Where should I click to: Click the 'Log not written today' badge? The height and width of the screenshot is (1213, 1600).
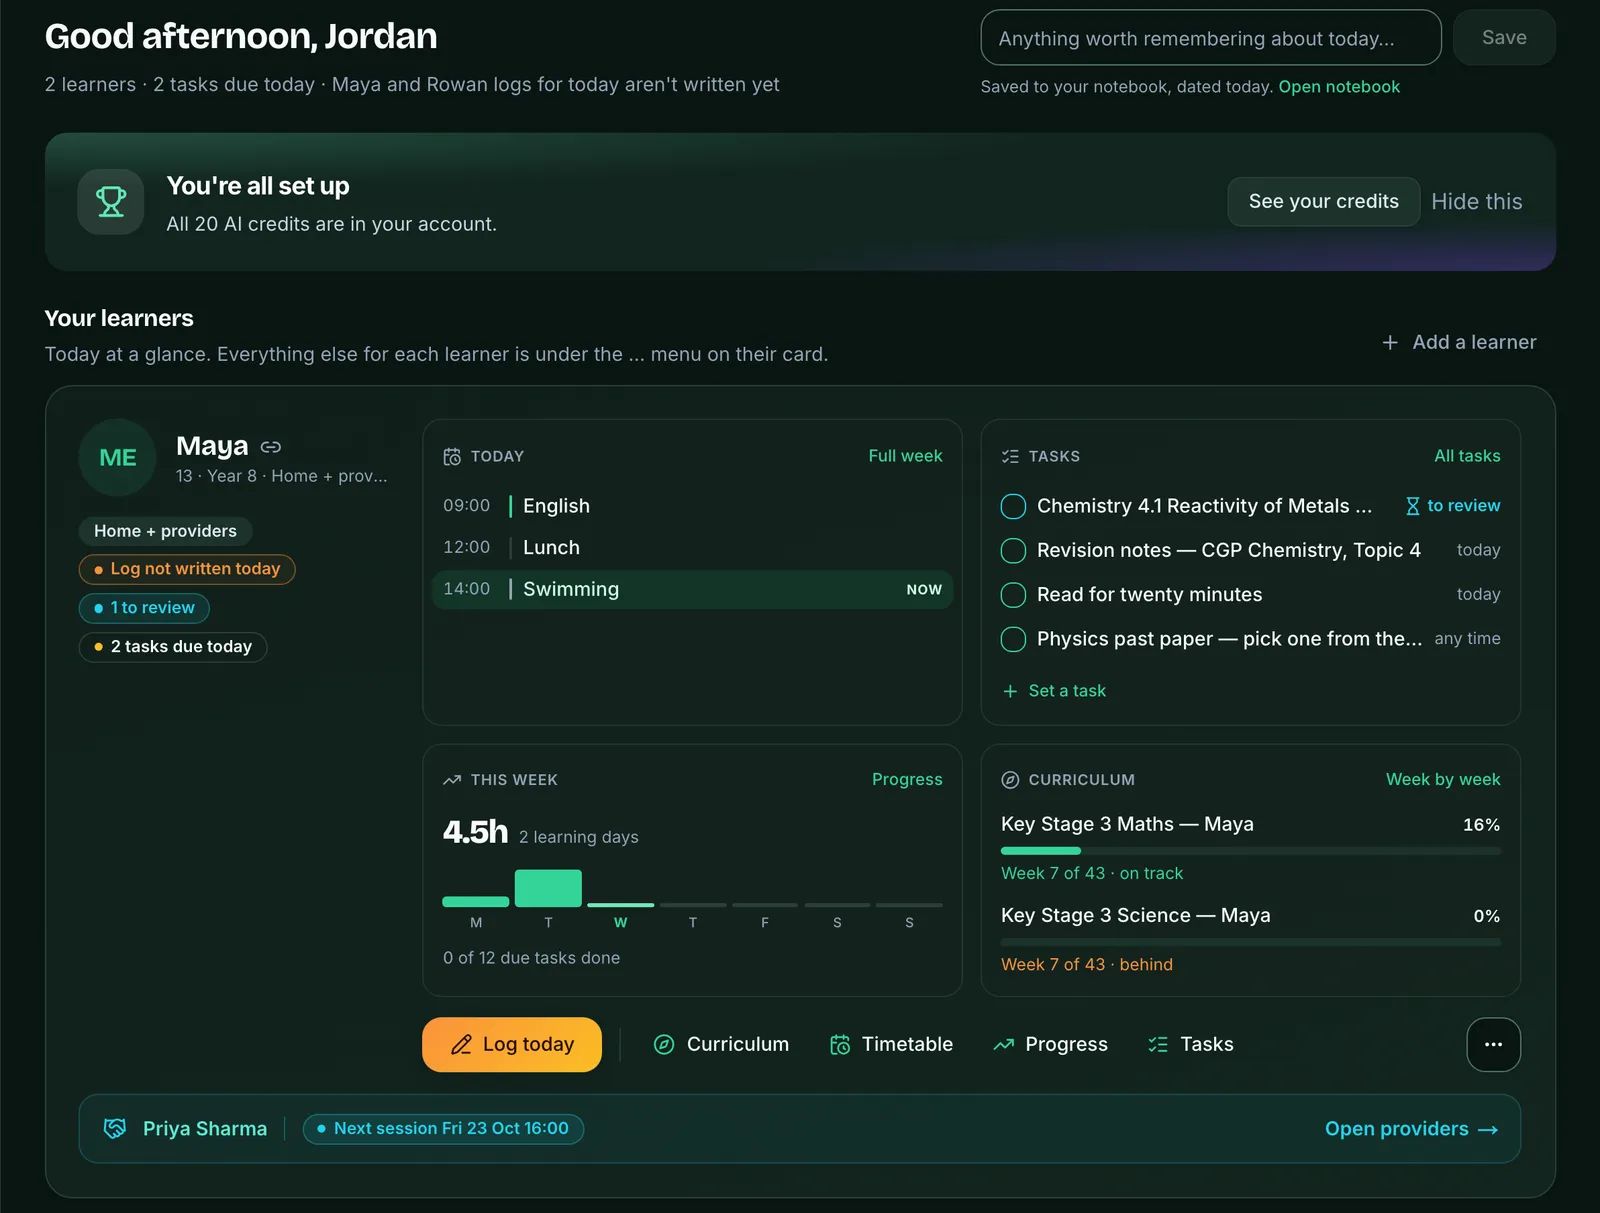pyautogui.click(x=187, y=569)
